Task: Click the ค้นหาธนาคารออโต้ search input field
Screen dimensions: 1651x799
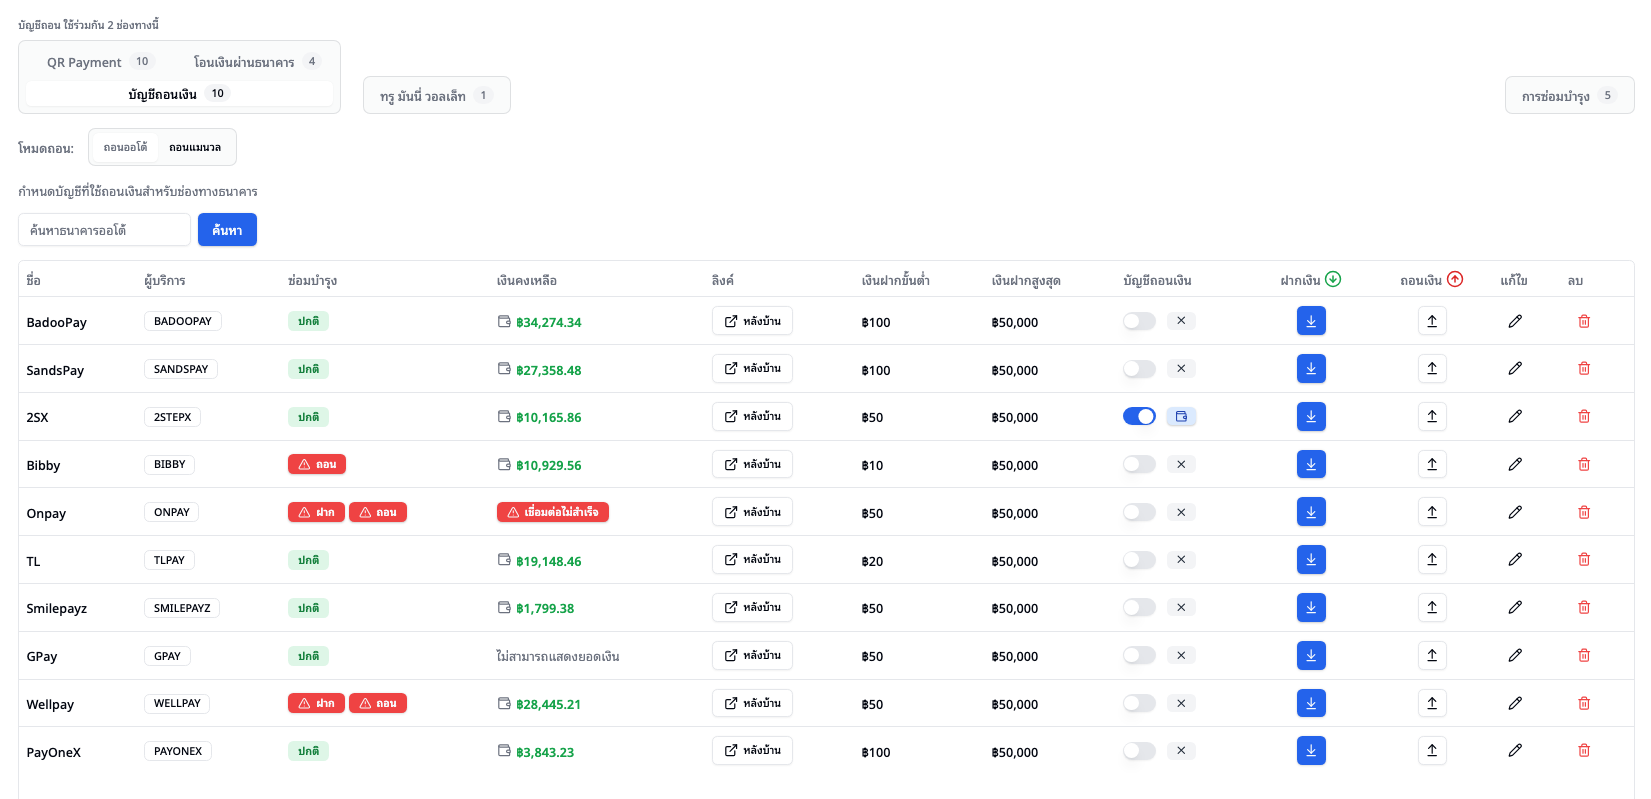Action: 104,230
